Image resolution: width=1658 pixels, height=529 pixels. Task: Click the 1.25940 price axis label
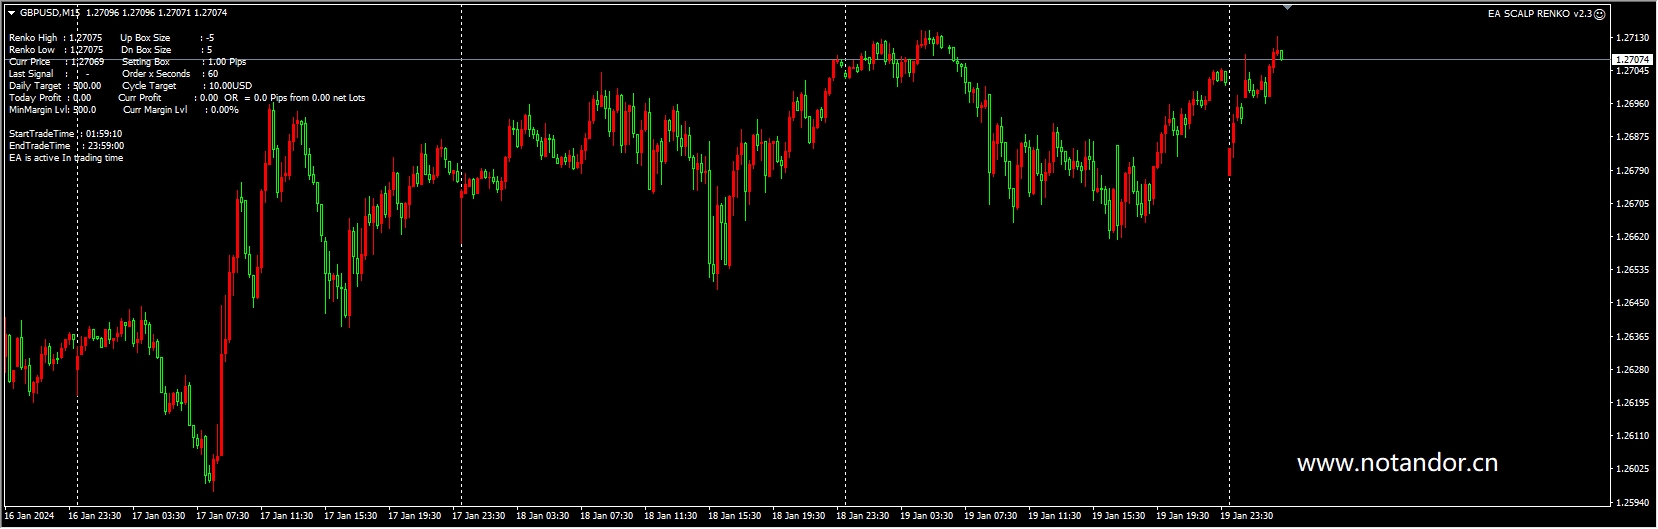pos(1632,503)
